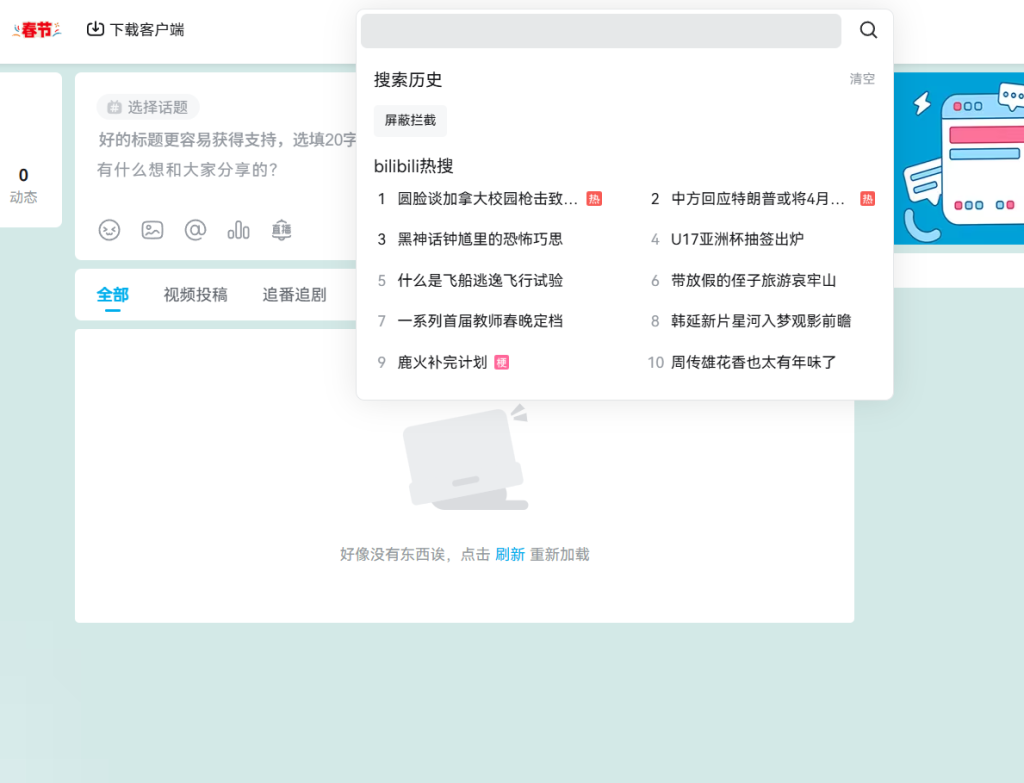Switch to the 视频投稿 tab

[195, 294]
